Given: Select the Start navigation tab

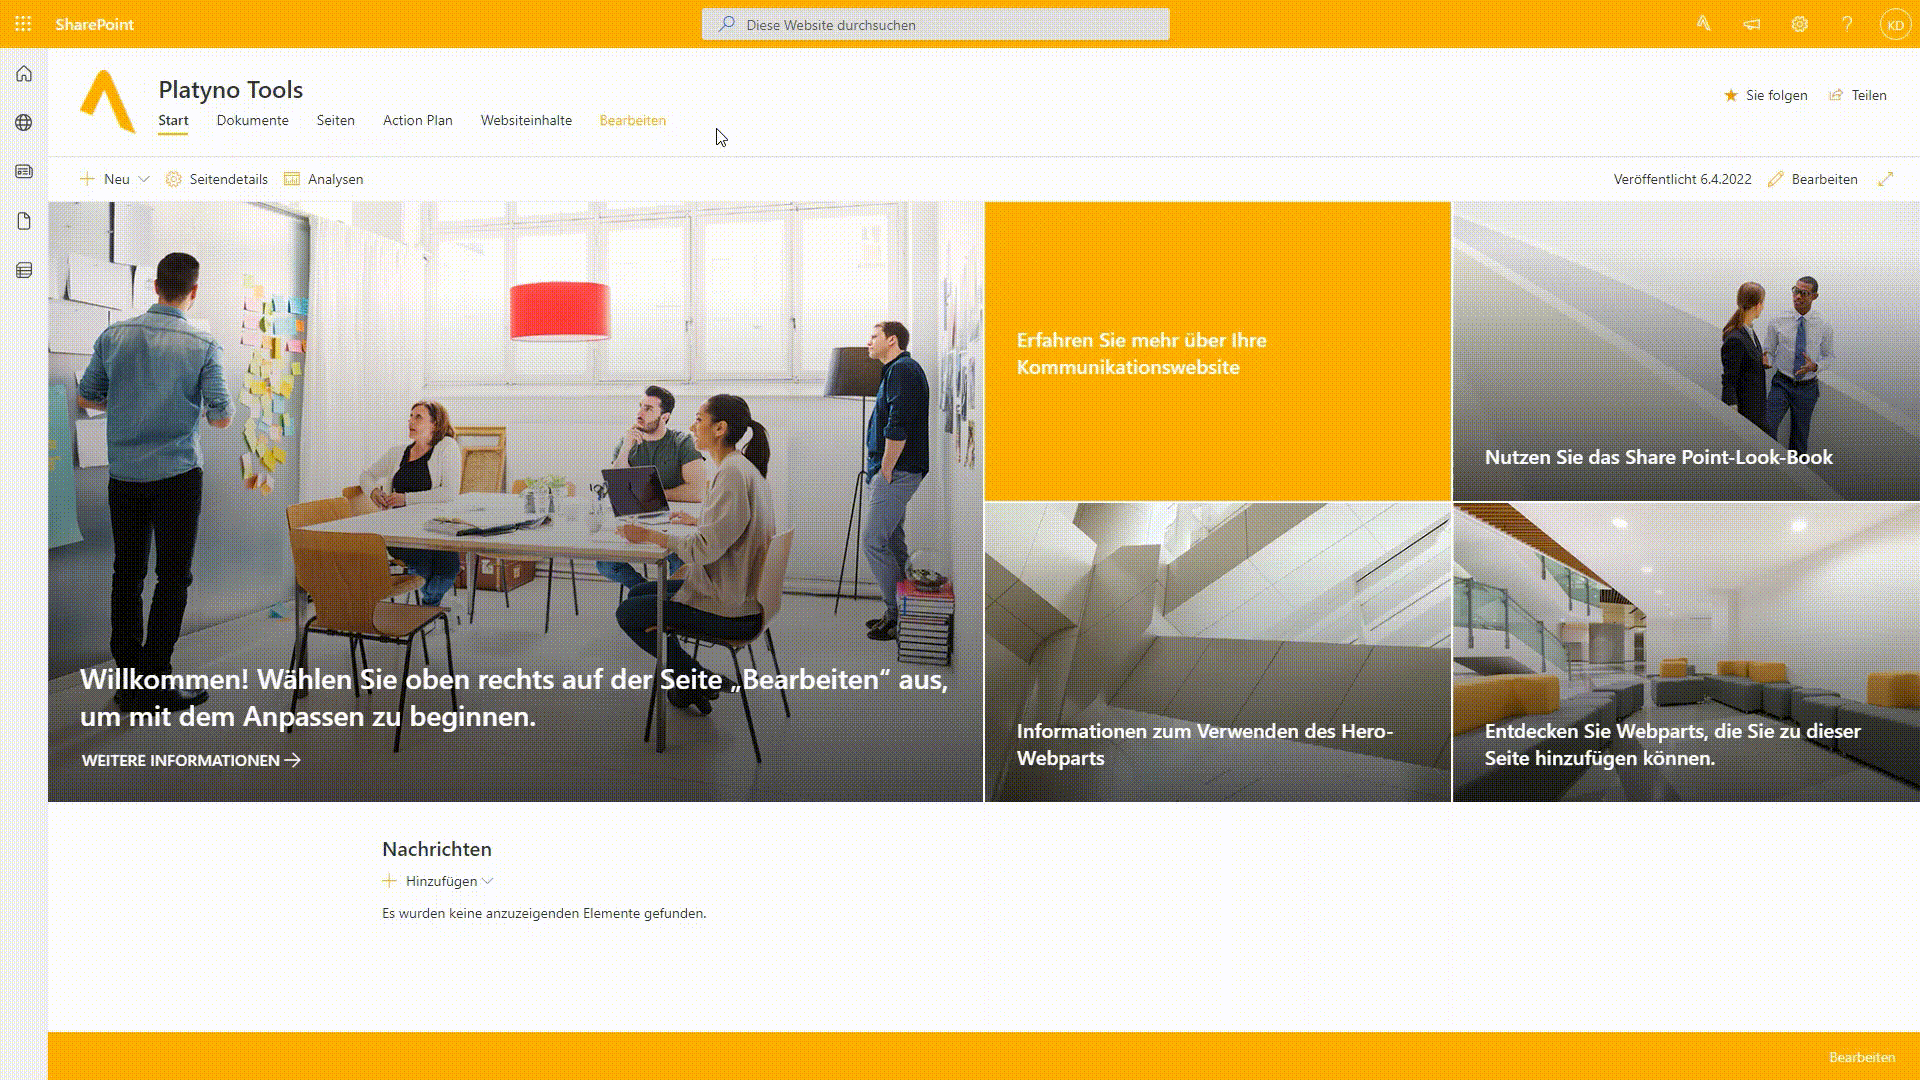Looking at the screenshot, I should (173, 120).
